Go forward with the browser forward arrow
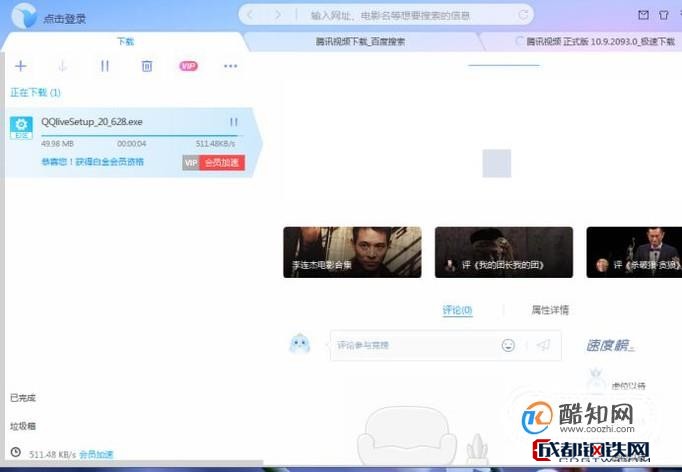This screenshot has height=472, width=682. click(x=277, y=15)
